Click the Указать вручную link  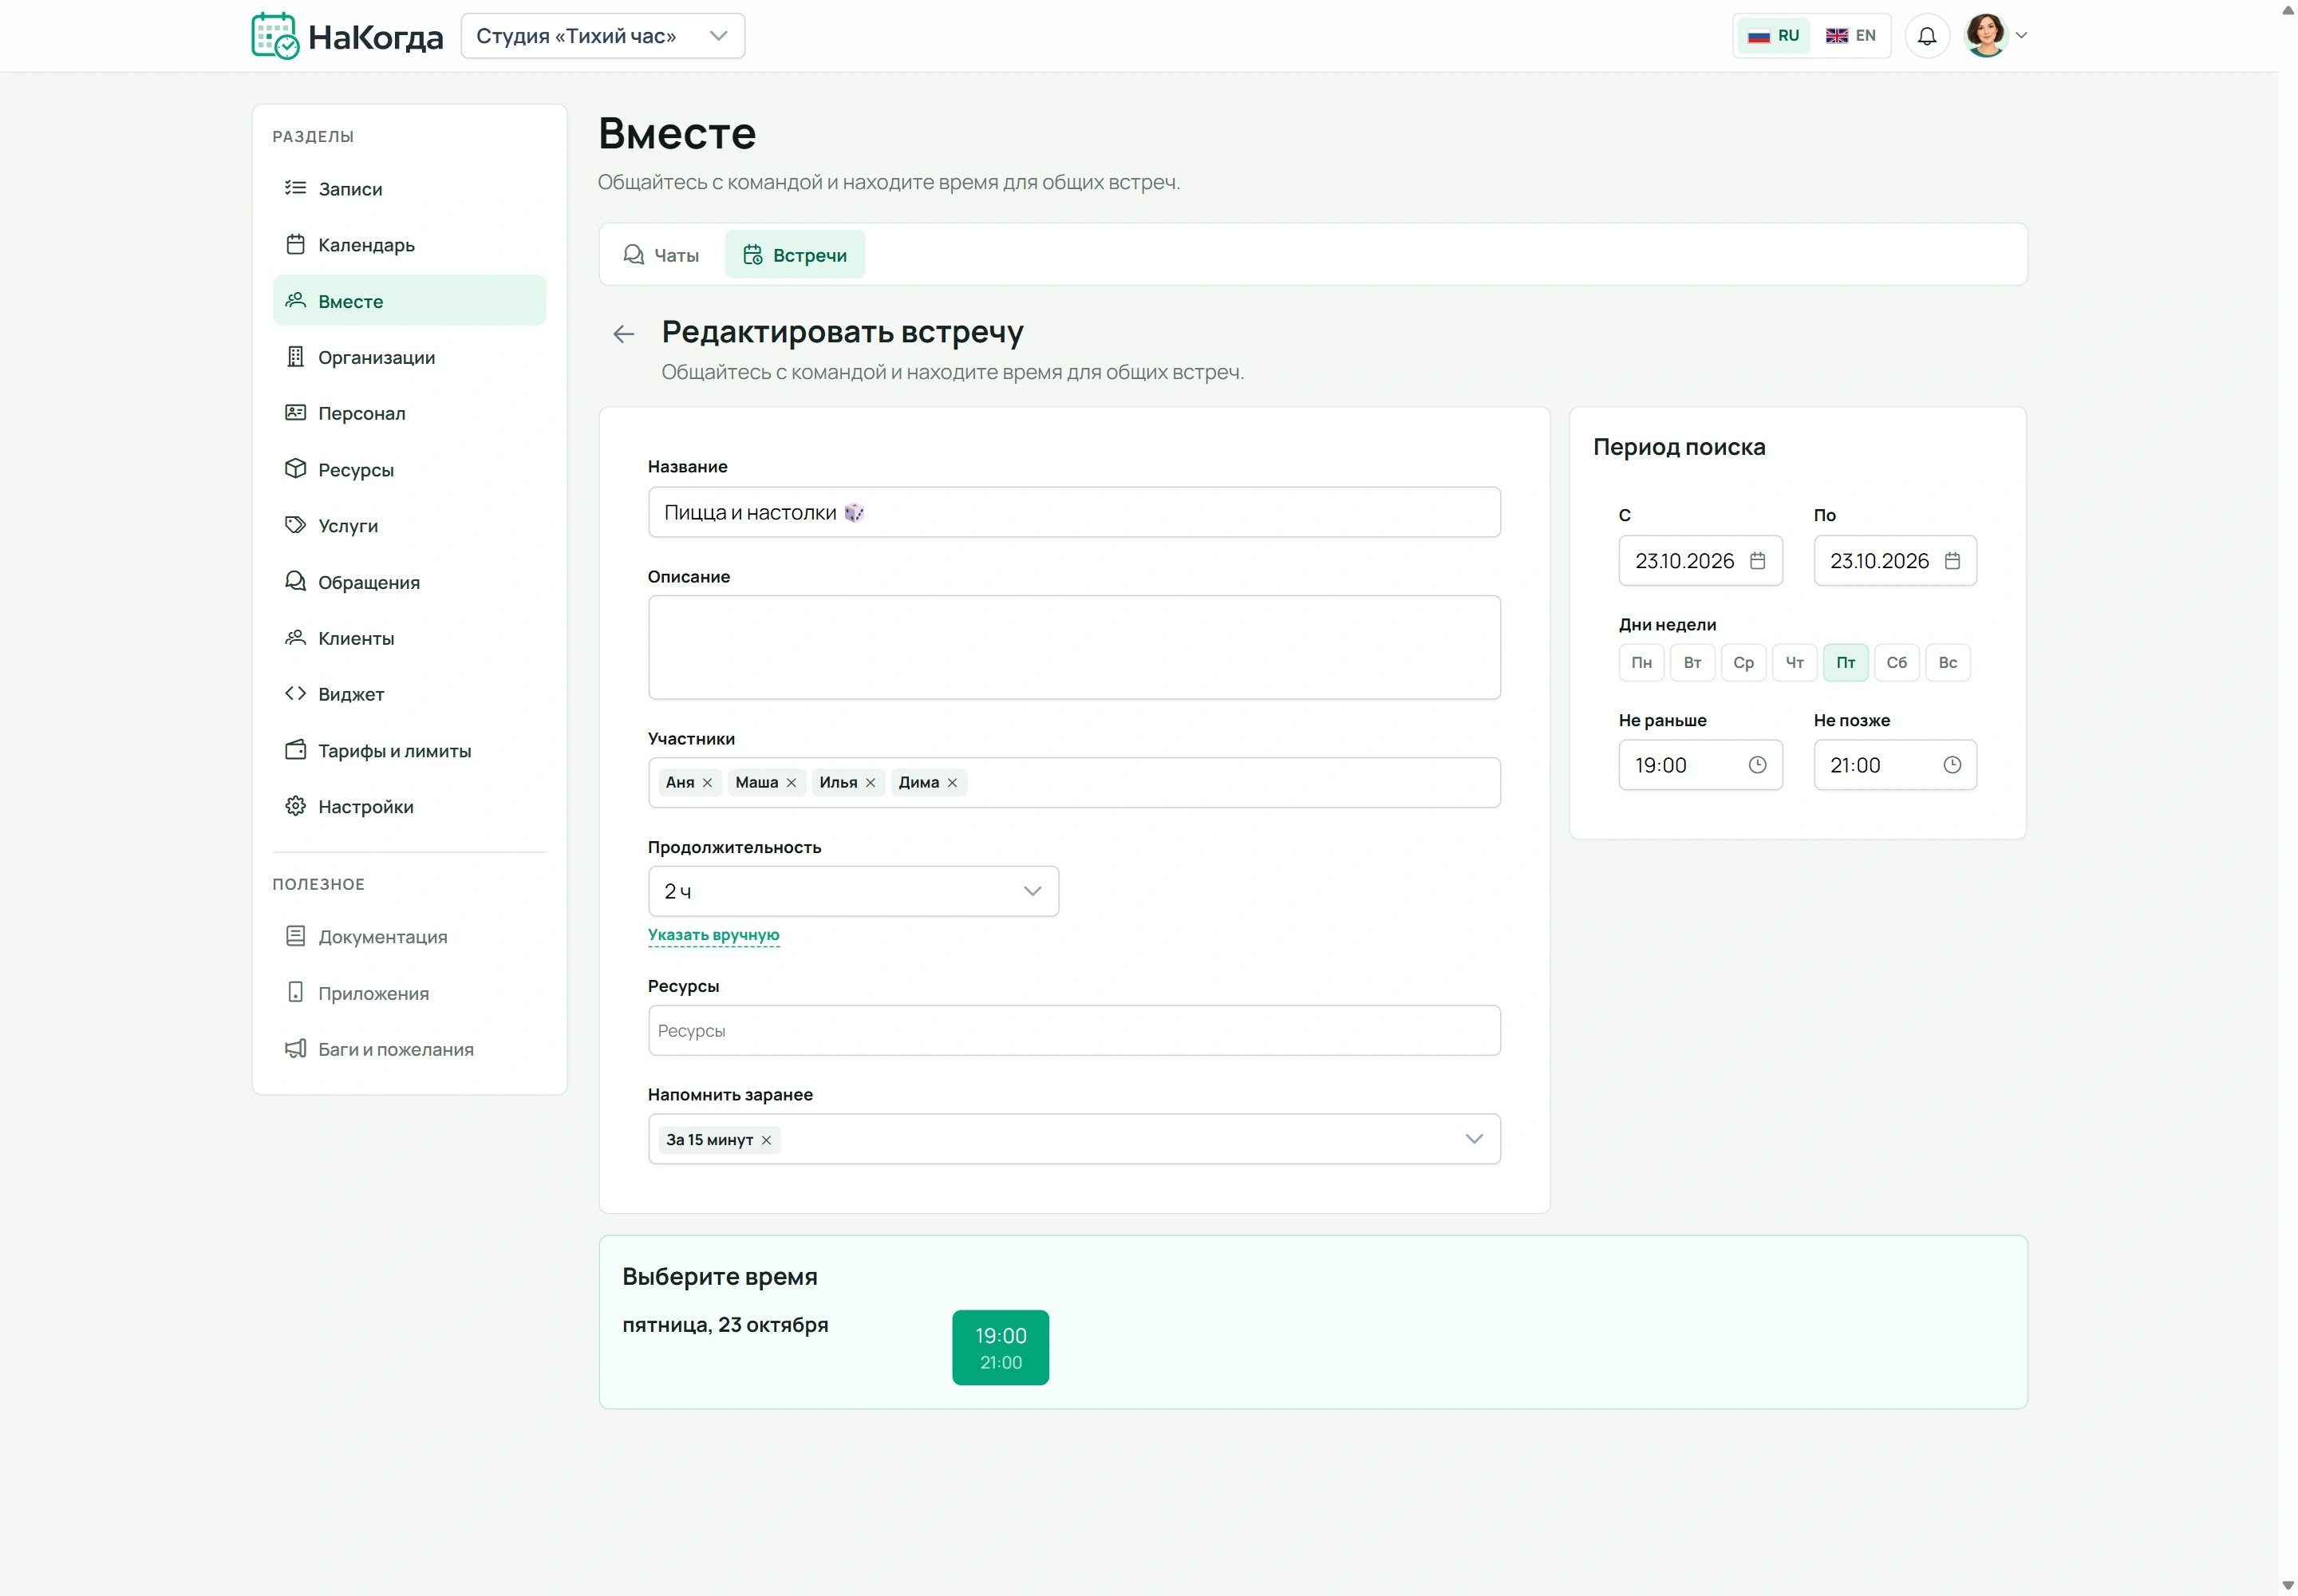713,935
